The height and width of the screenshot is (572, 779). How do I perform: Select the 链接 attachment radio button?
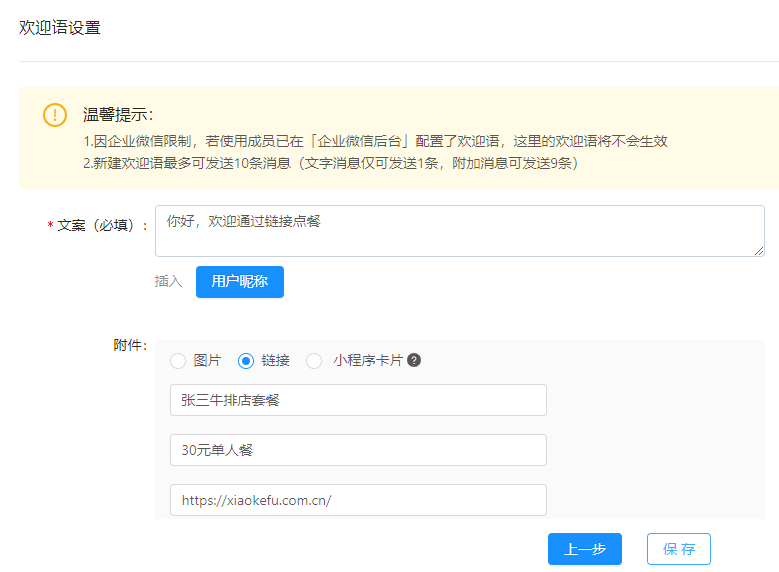246,361
